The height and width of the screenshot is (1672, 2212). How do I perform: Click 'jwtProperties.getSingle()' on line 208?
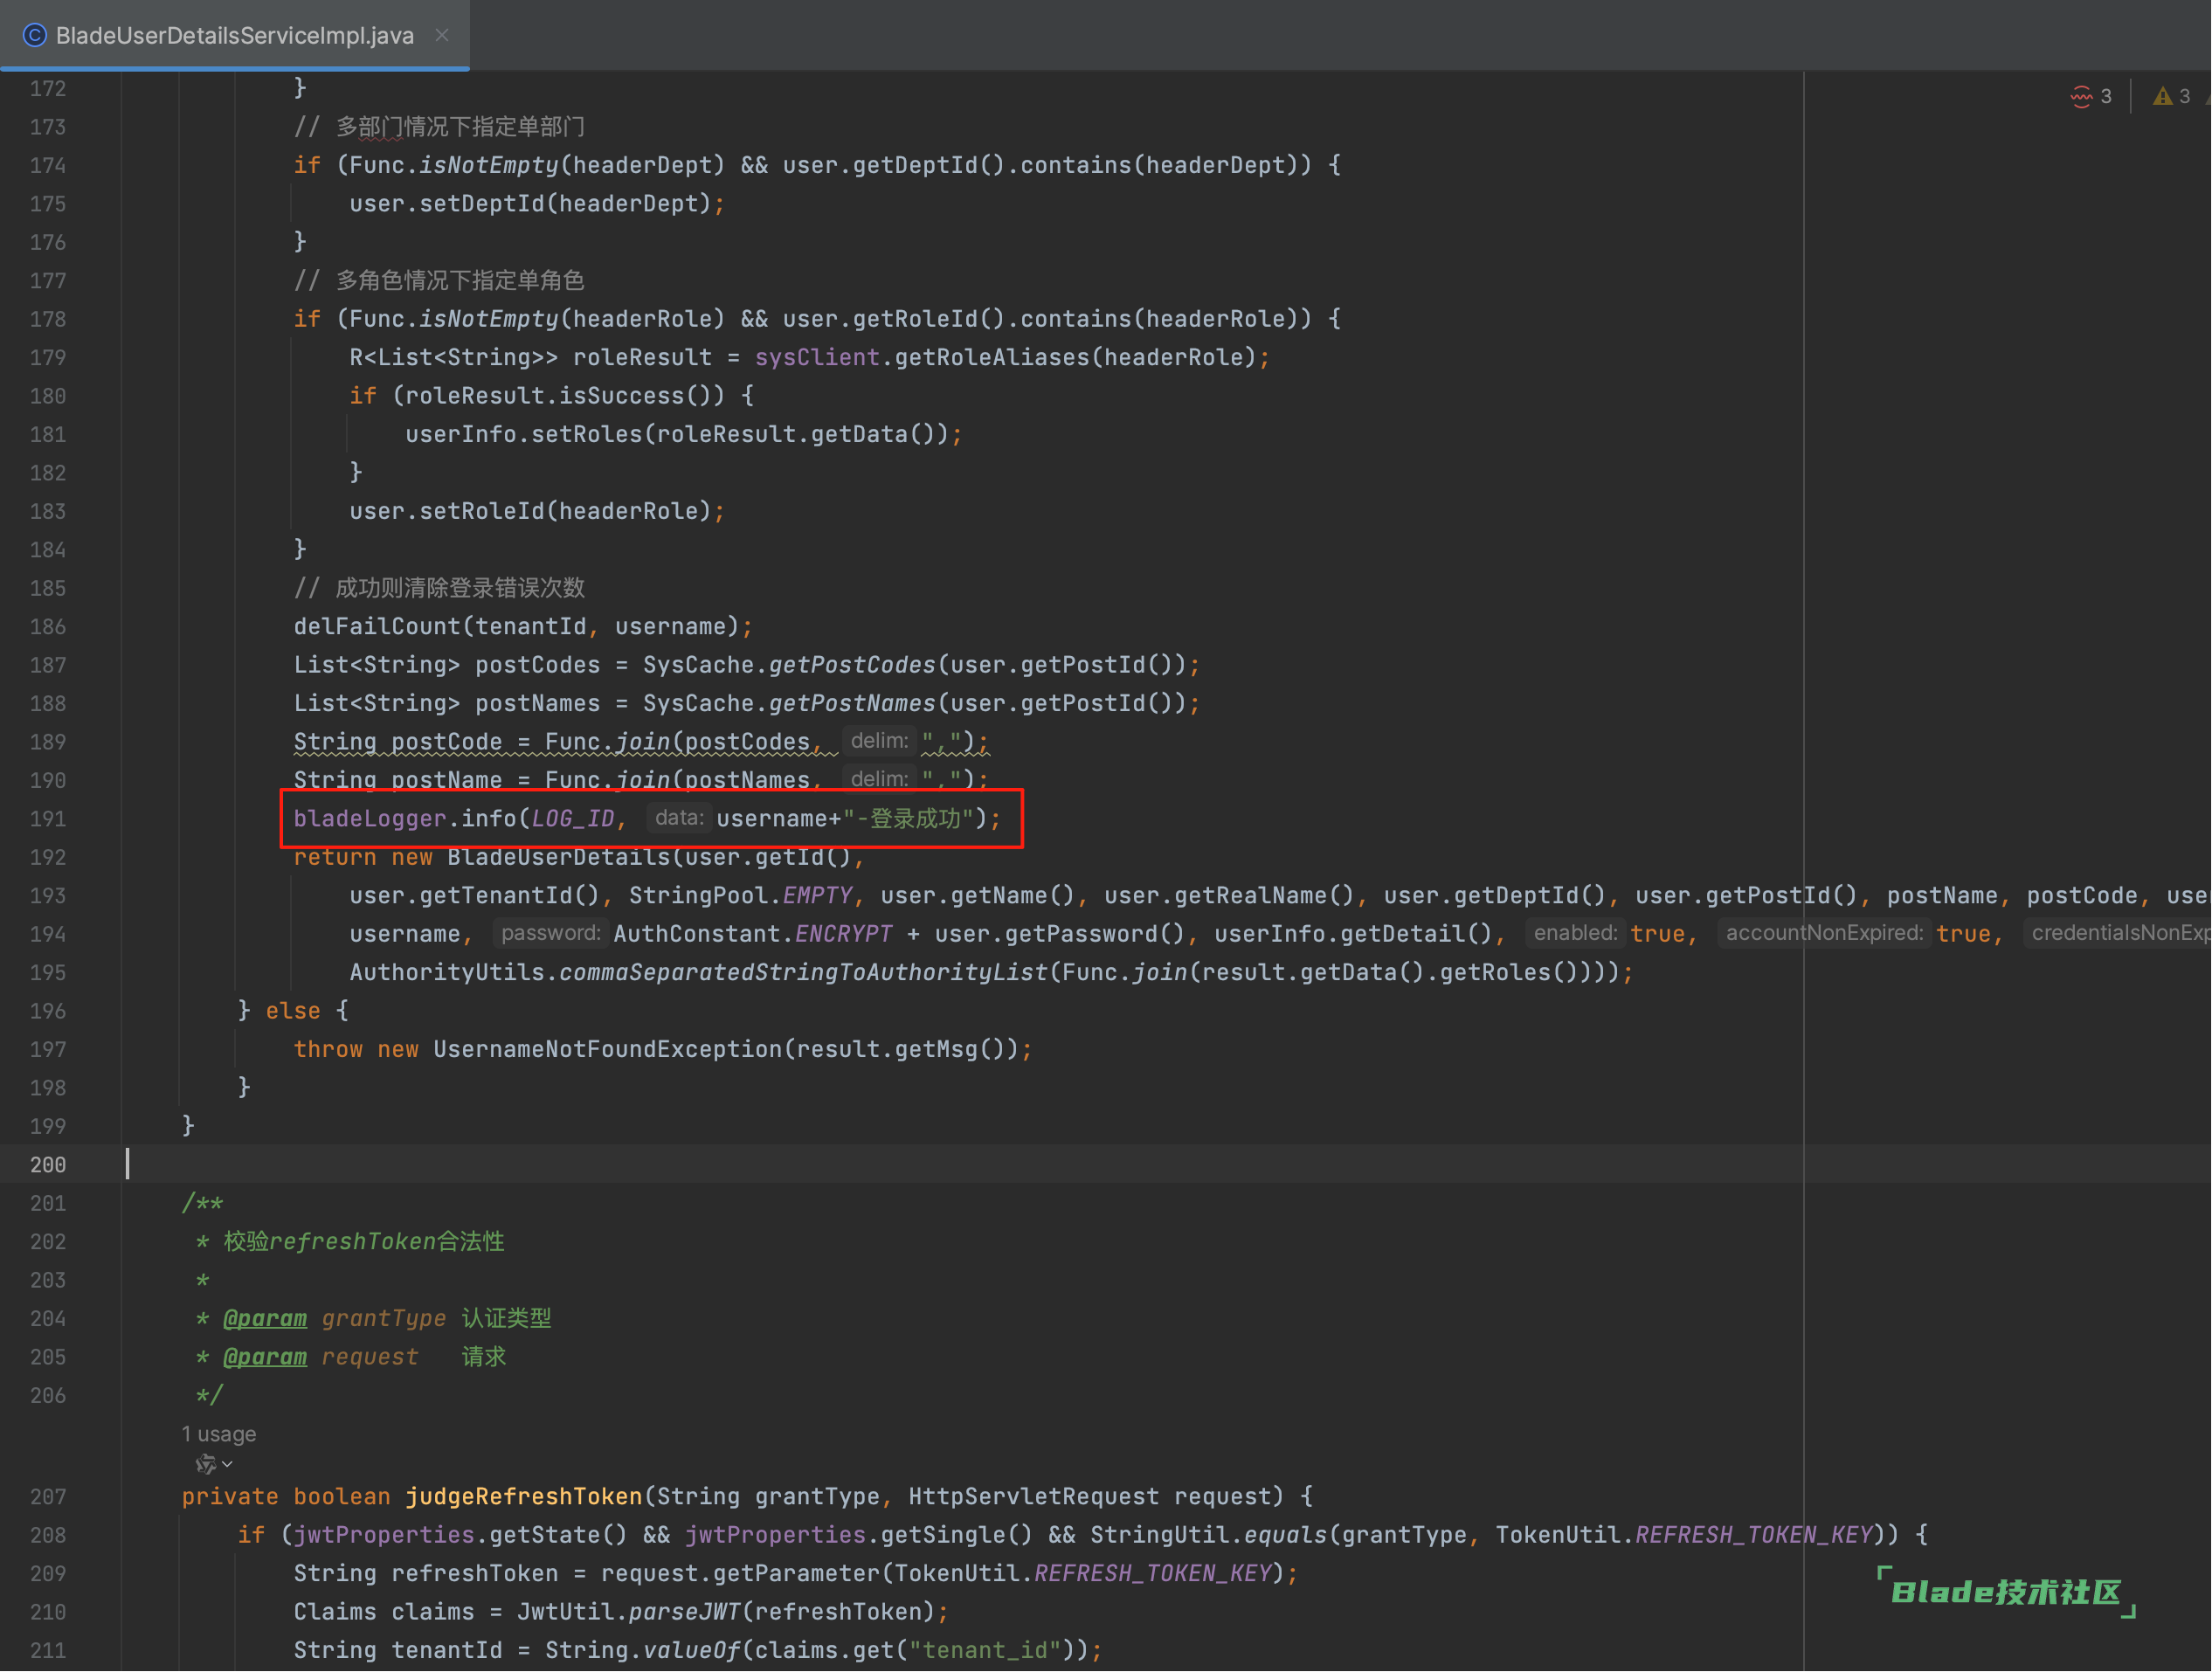(859, 1535)
